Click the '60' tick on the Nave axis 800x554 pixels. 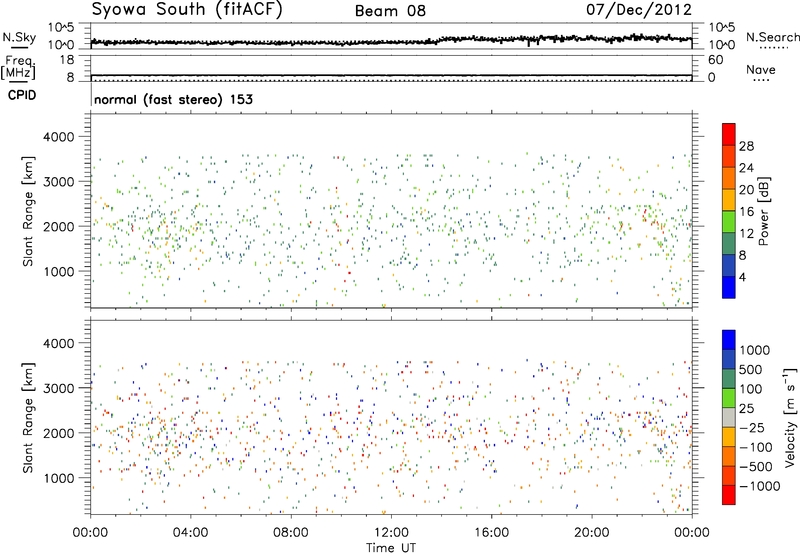pos(715,60)
